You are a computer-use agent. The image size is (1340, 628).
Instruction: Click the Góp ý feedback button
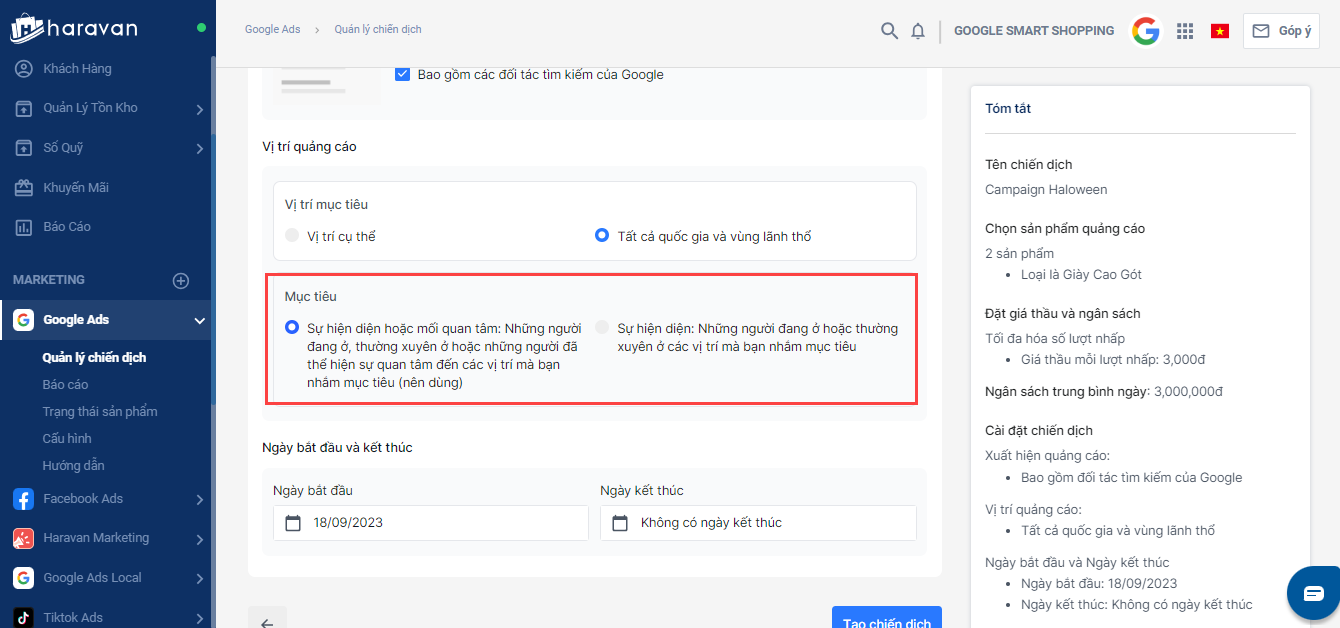(x=1281, y=31)
